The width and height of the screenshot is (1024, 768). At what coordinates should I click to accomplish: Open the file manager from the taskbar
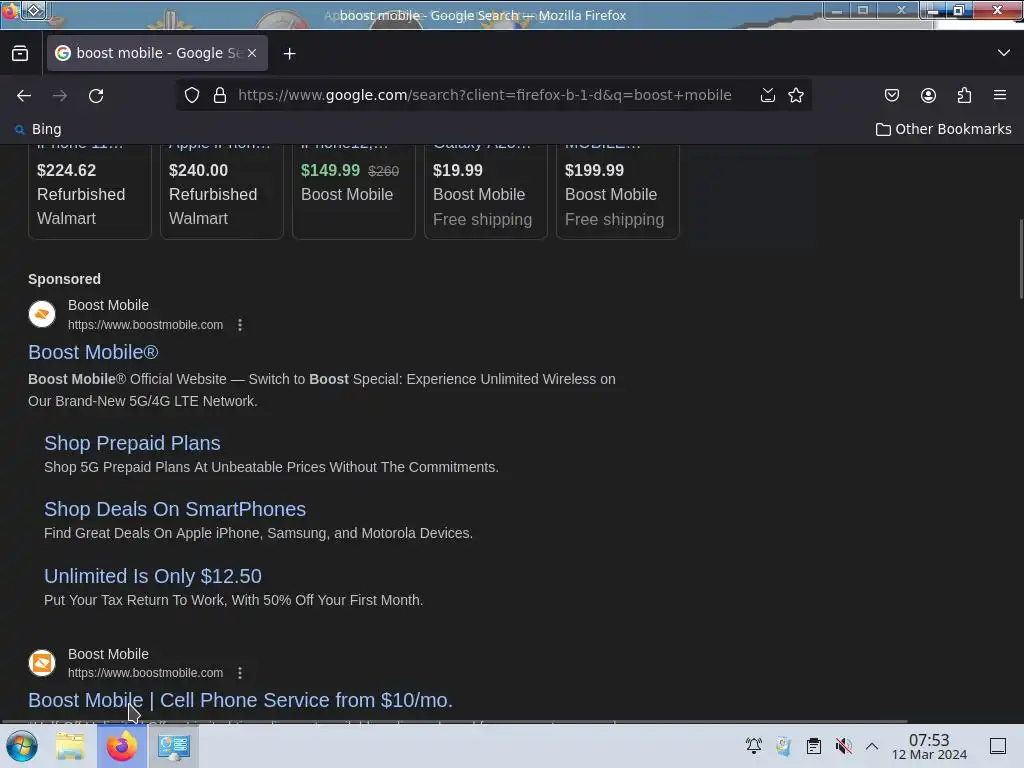(70, 746)
